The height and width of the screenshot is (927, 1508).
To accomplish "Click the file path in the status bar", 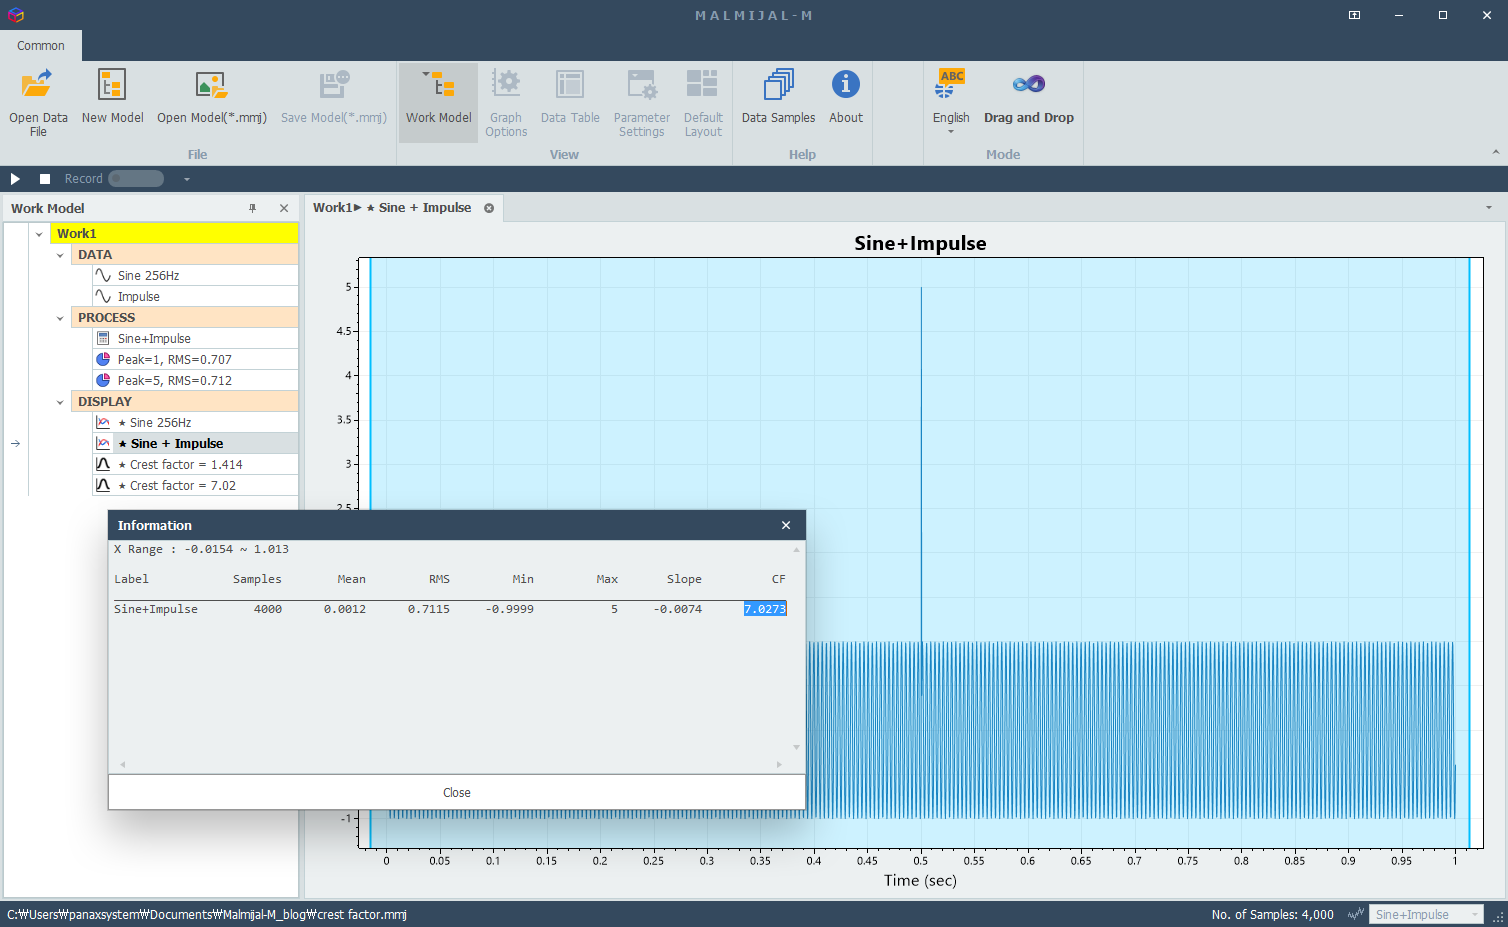I will [x=207, y=914].
